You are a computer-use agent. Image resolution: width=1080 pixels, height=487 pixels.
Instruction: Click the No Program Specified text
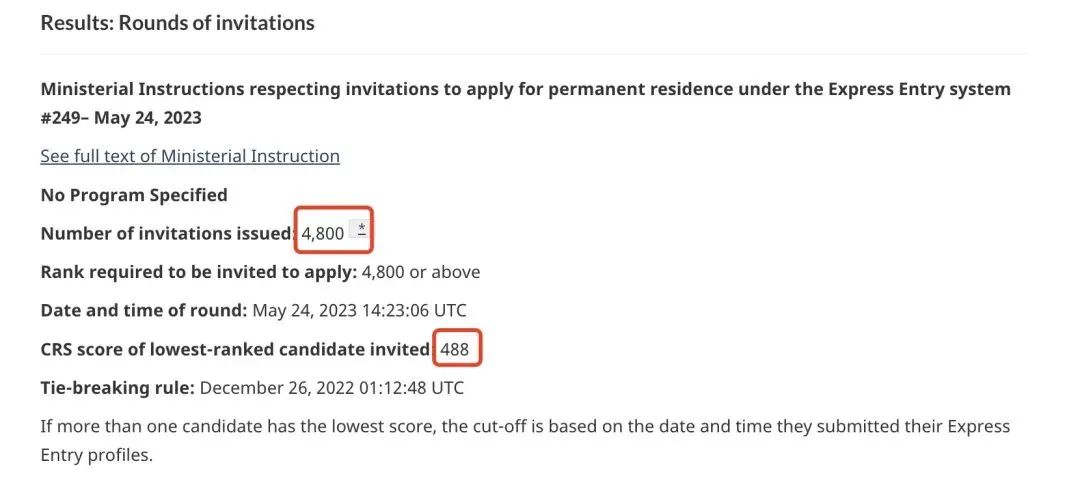[134, 195]
